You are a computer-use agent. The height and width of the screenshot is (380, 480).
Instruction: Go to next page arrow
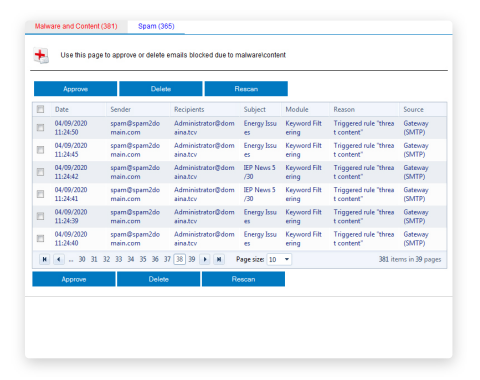click(x=205, y=259)
